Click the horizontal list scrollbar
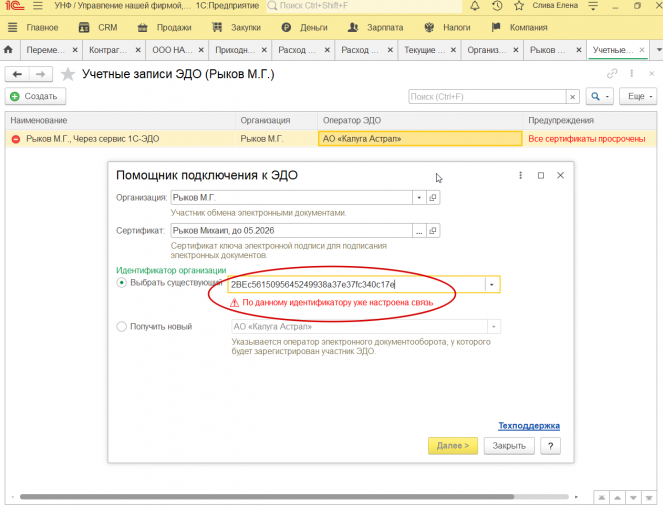Viewport: 663px width, 512px height. click(x=266, y=497)
